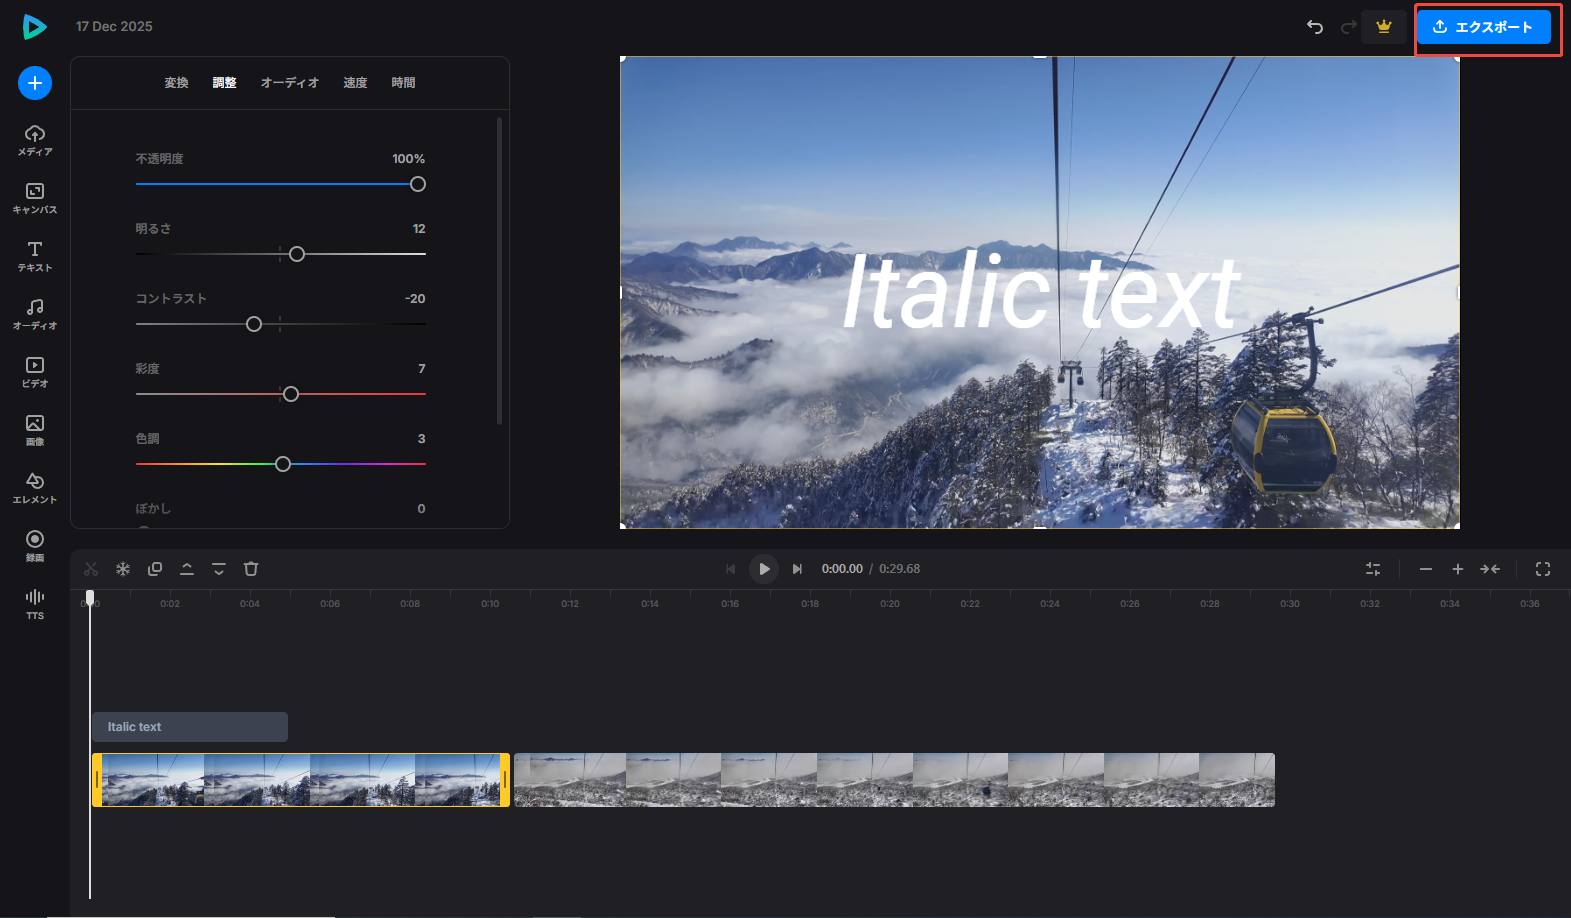Screen dimensions: 1571x918
Task: Open the テキスト tool in sidebar
Action: (35, 256)
